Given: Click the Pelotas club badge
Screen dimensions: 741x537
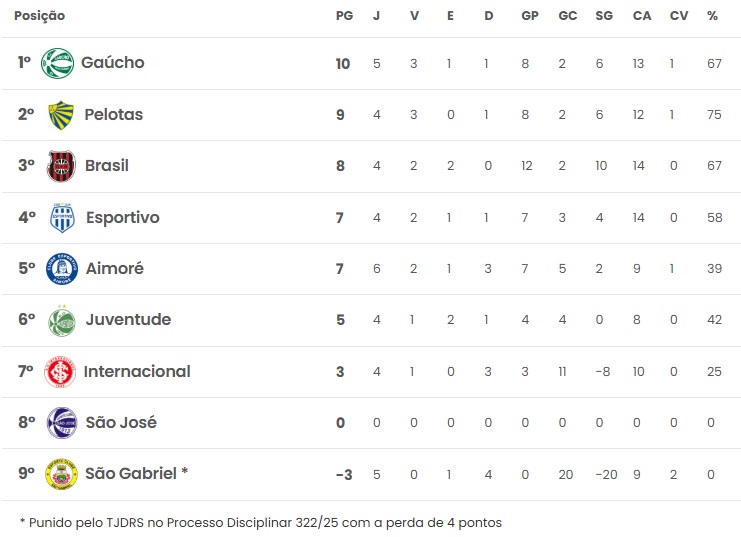Looking at the screenshot, I should (61, 114).
